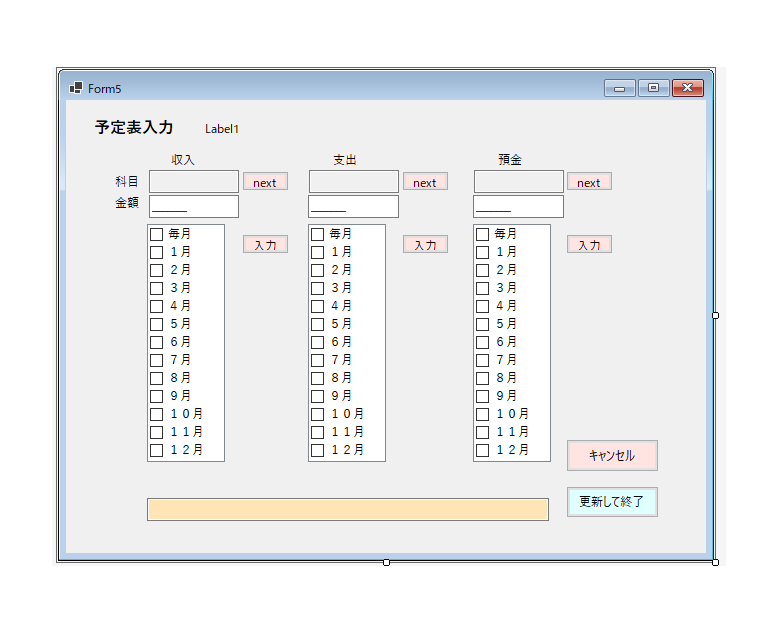Click 入力 button for the 支出 column

pyautogui.click(x=425, y=244)
